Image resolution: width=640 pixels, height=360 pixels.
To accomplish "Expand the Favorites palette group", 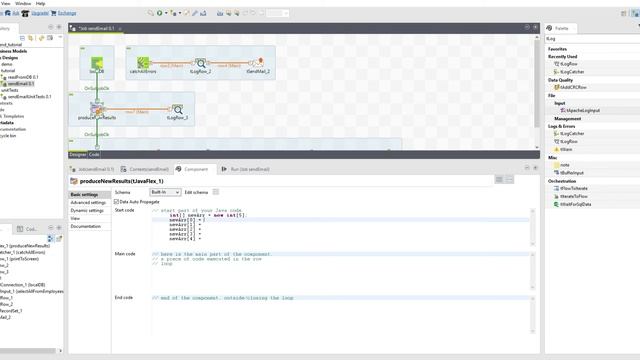I will (557, 49).
